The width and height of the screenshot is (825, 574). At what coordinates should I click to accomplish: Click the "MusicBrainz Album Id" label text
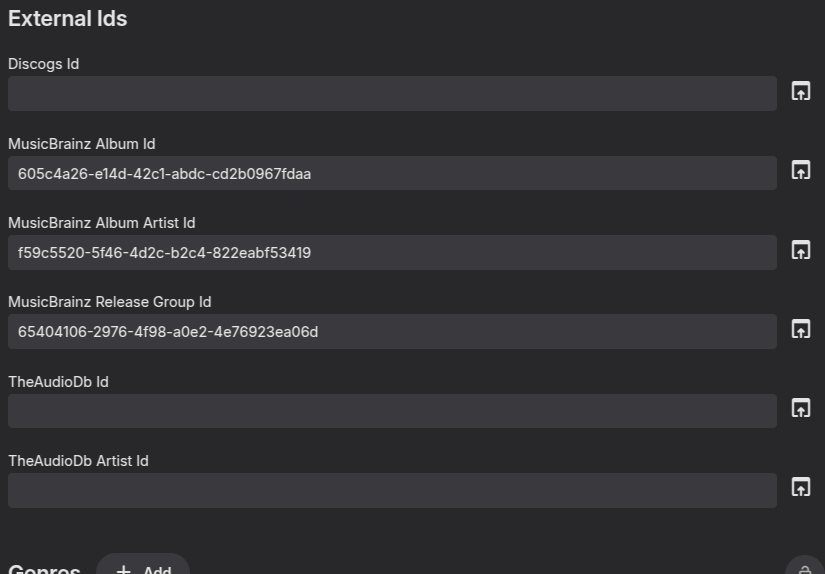[x=81, y=144]
